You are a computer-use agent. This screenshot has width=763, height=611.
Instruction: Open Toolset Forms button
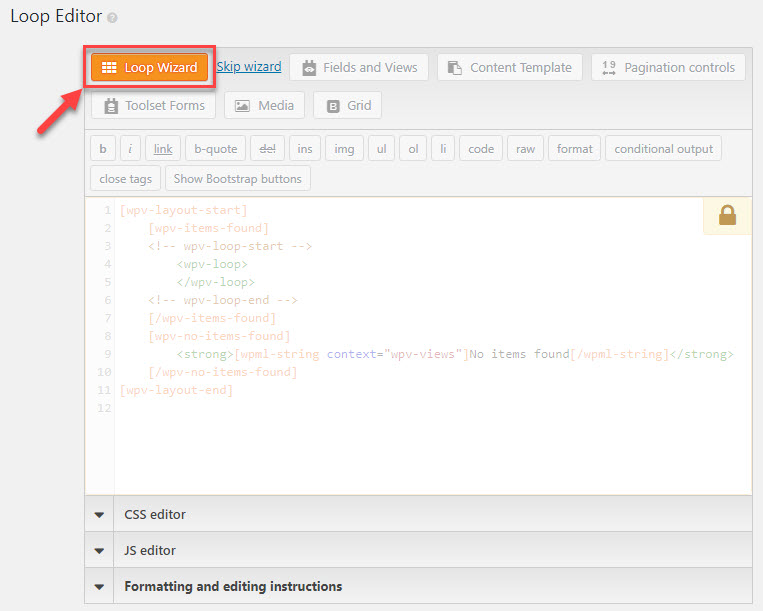point(153,105)
